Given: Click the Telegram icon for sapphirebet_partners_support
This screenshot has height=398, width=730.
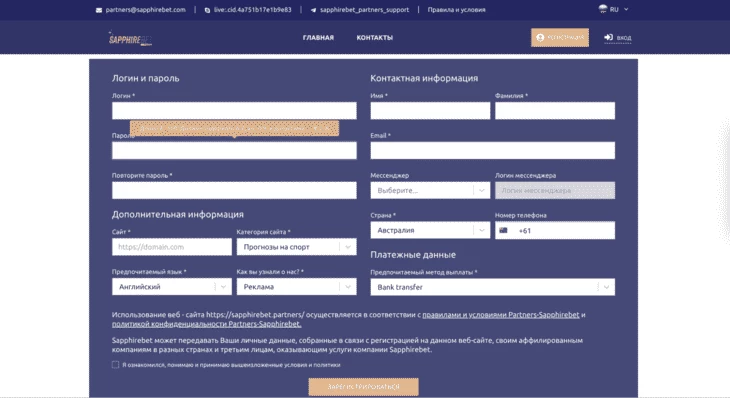Looking at the screenshot, I should pyautogui.click(x=313, y=10).
